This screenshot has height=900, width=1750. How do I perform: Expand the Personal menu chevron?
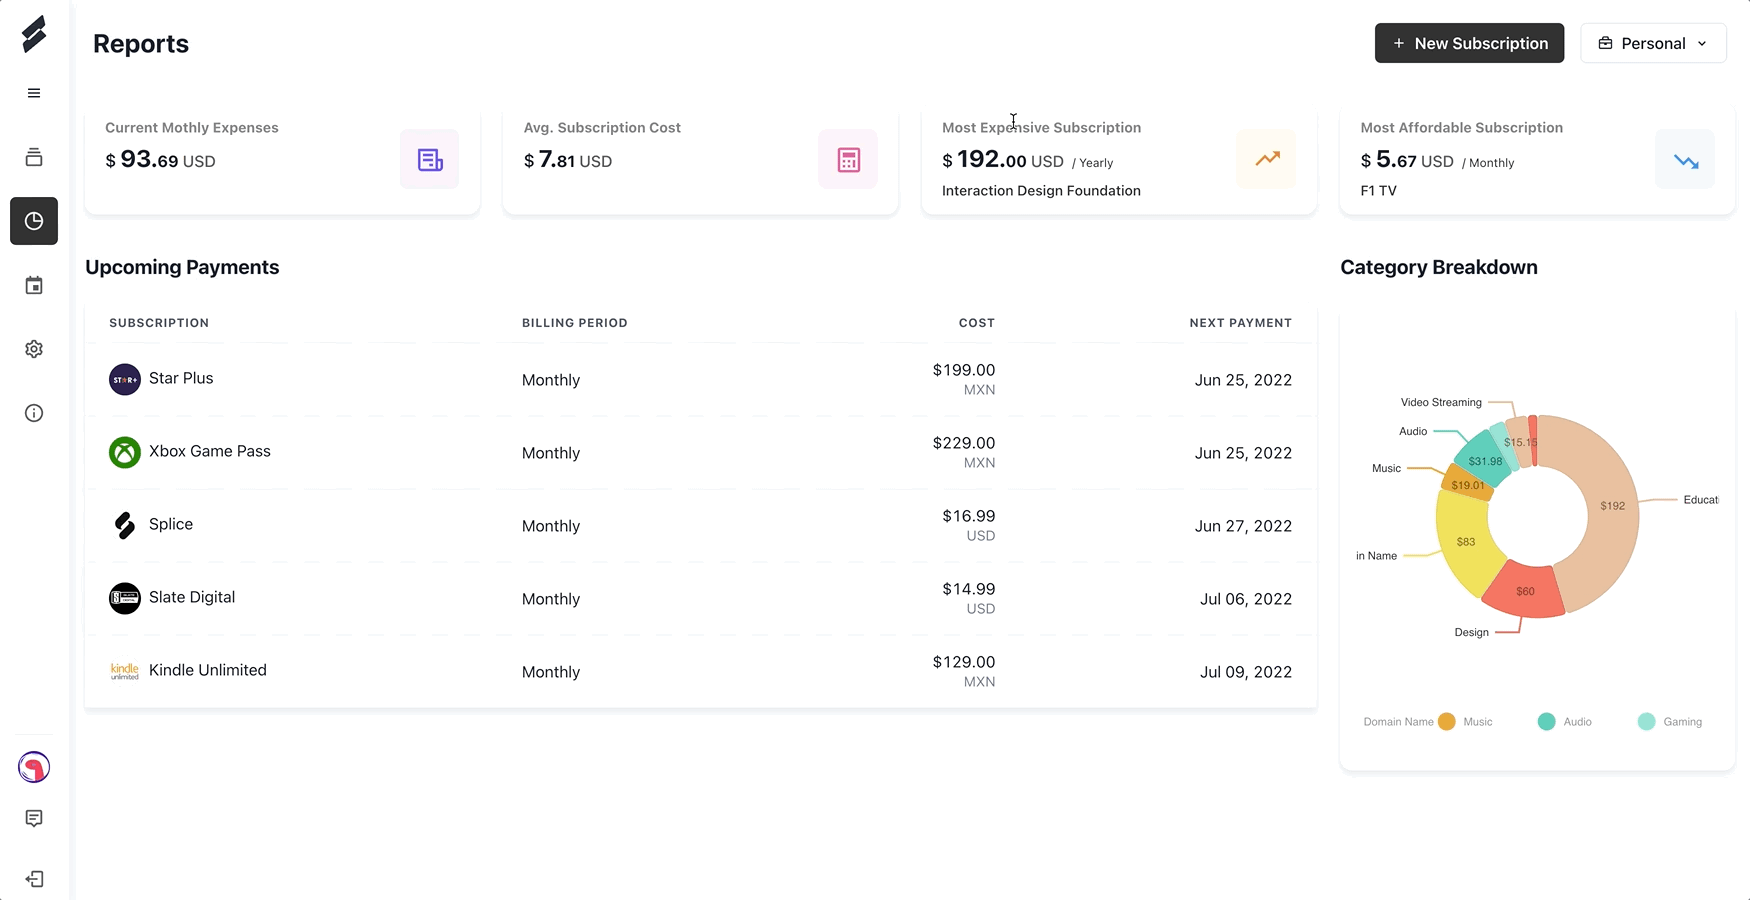coord(1702,43)
